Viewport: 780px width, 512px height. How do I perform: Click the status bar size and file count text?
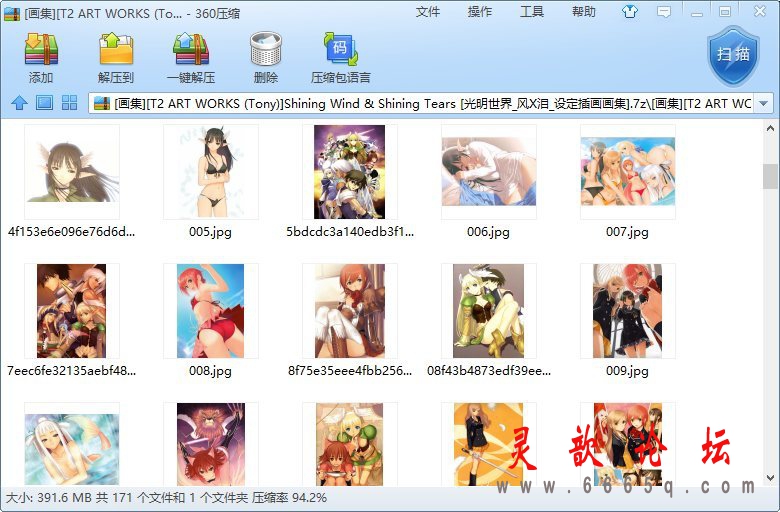[x=166, y=498]
